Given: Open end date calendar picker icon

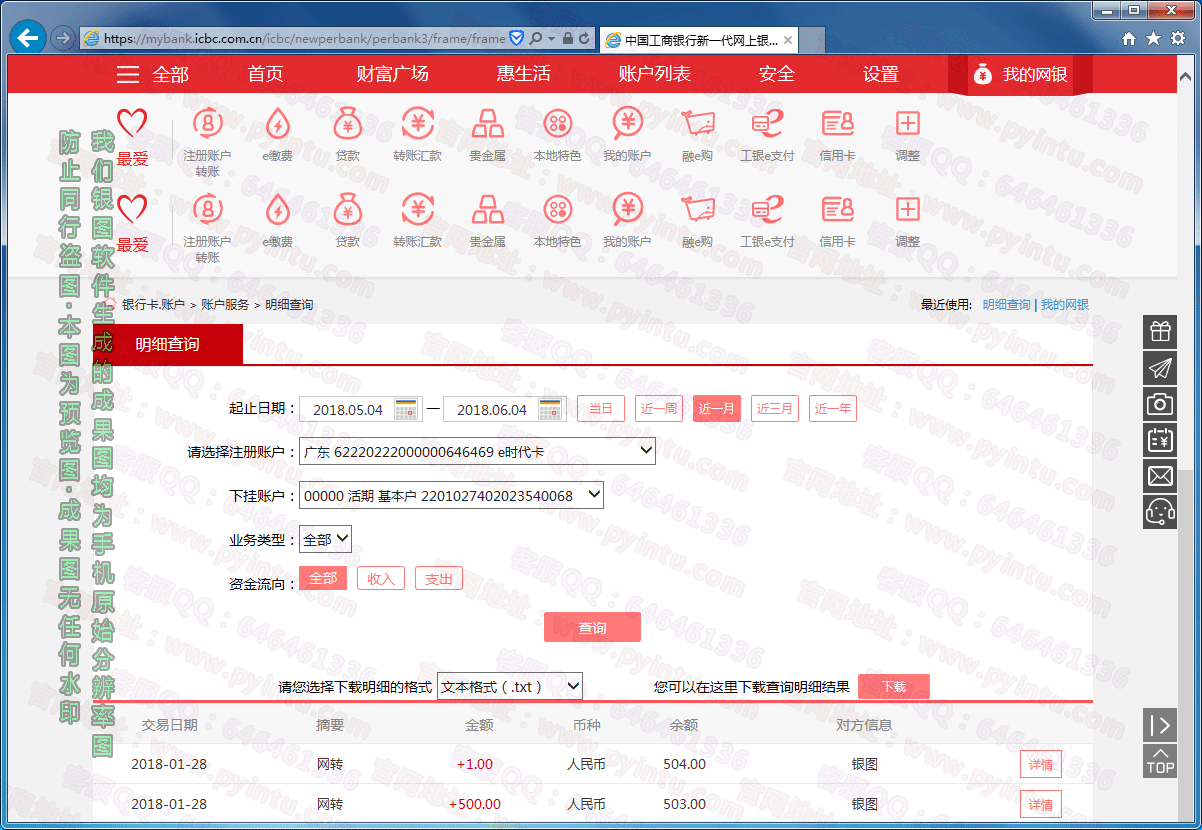Looking at the screenshot, I should (x=551, y=409).
